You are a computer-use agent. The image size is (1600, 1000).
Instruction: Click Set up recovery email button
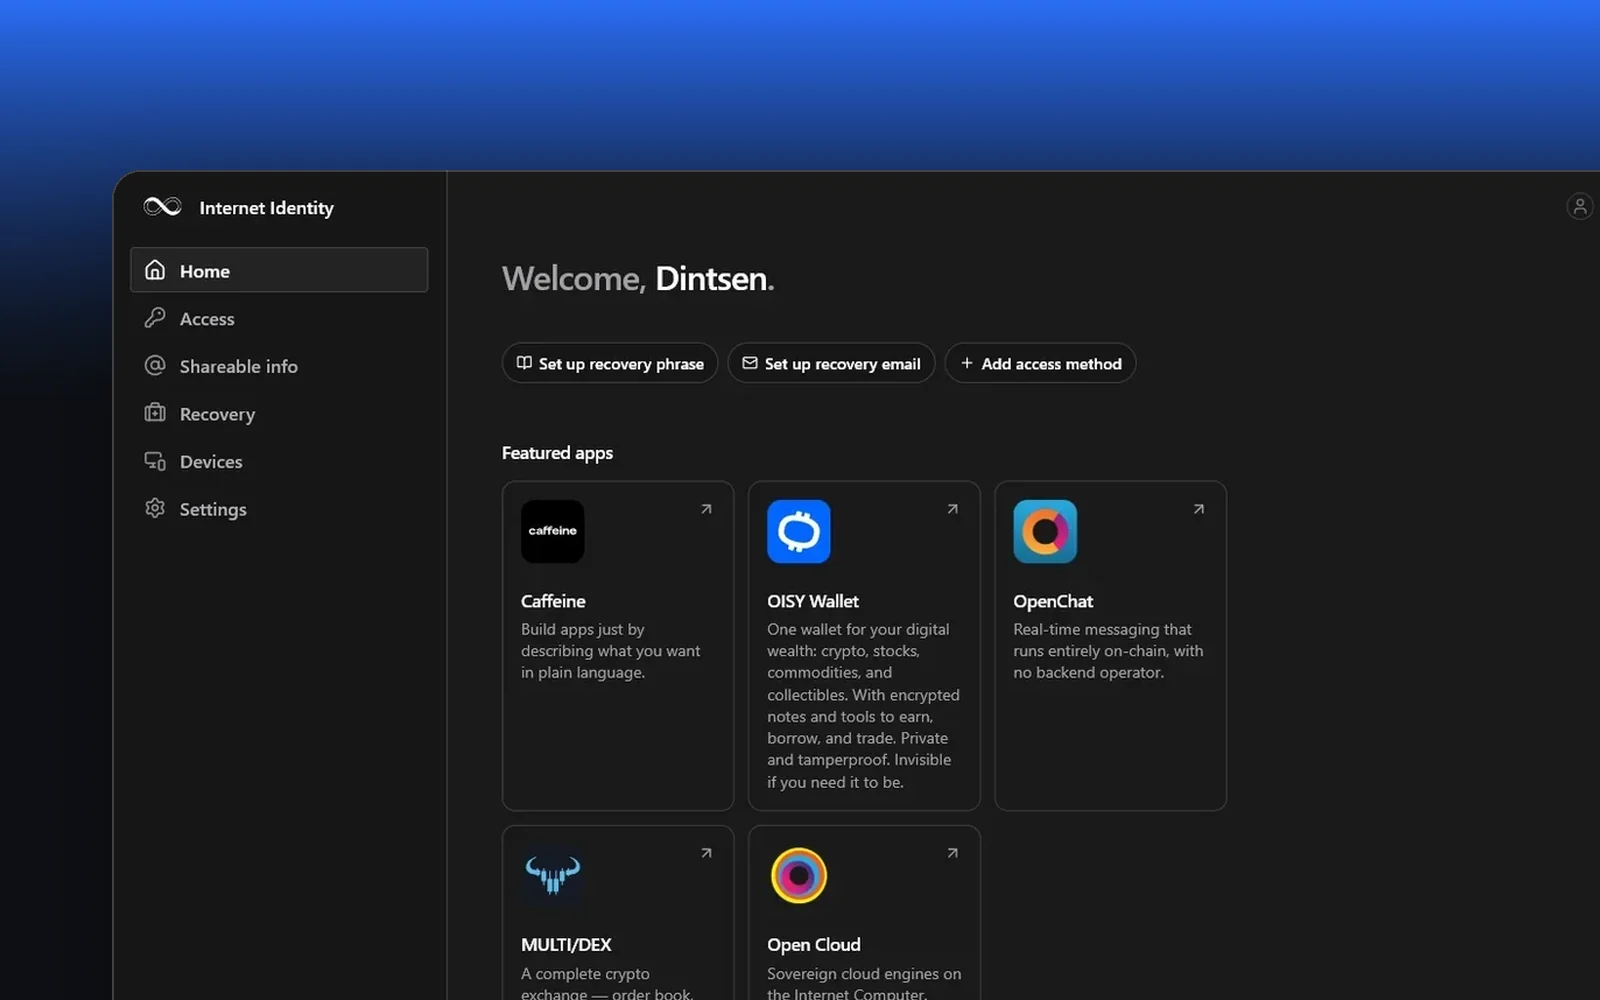pyautogui.click(x=831, y=363)
